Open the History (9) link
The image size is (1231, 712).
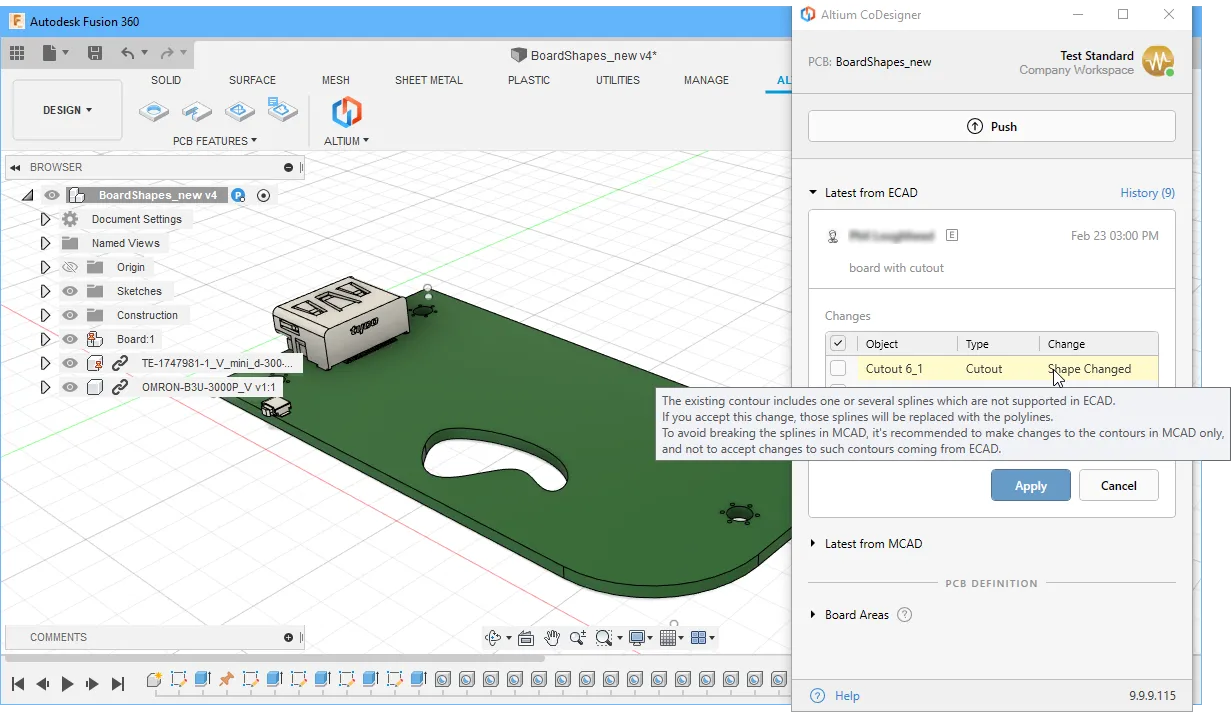point(1147,193)
